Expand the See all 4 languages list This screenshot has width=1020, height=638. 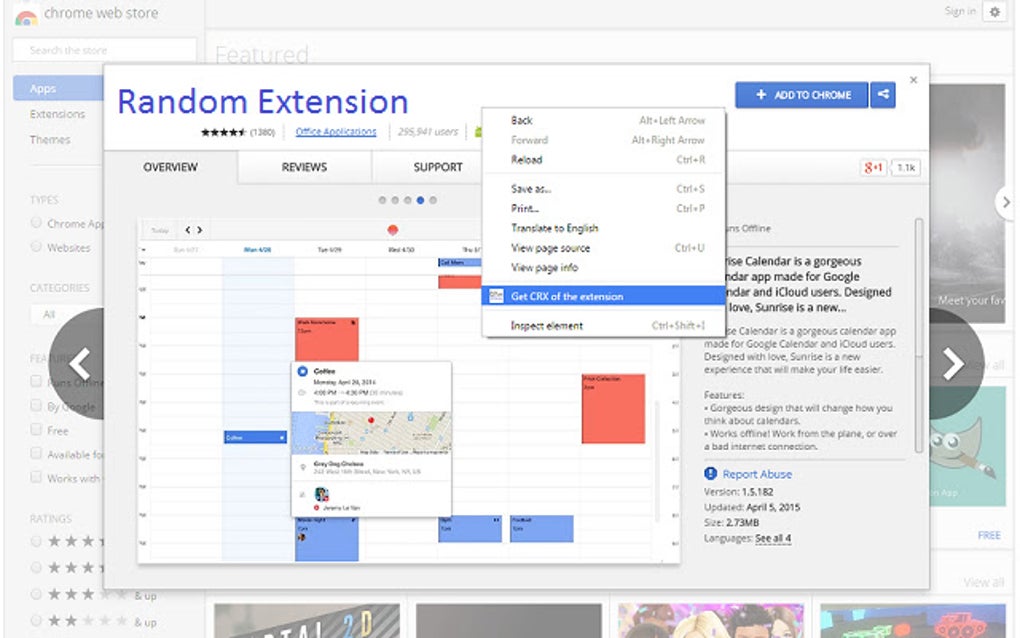[x=773, y=538]
